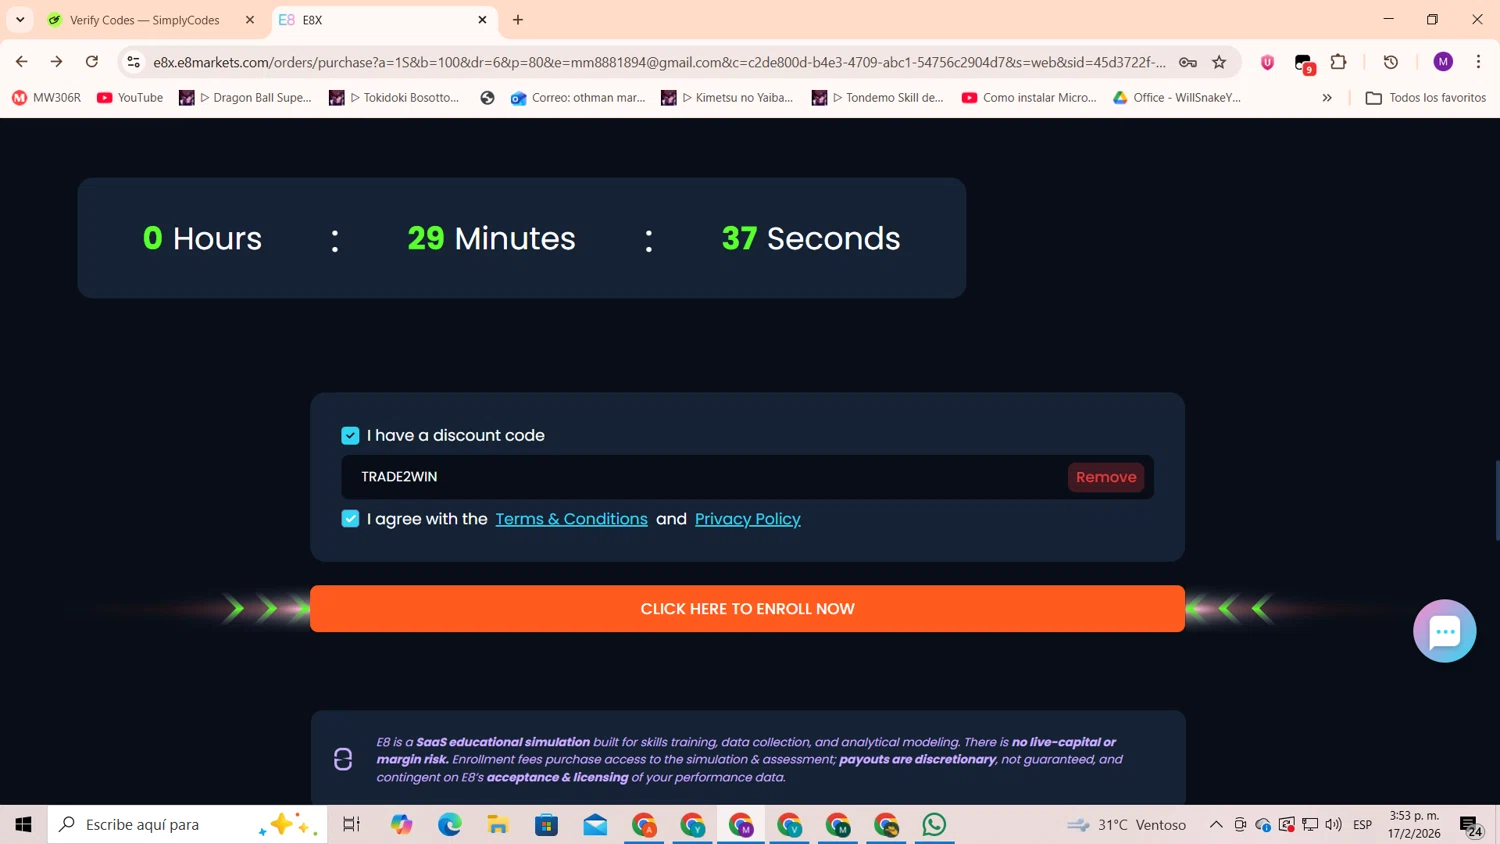Go back to the previous page

click(22, 62)
